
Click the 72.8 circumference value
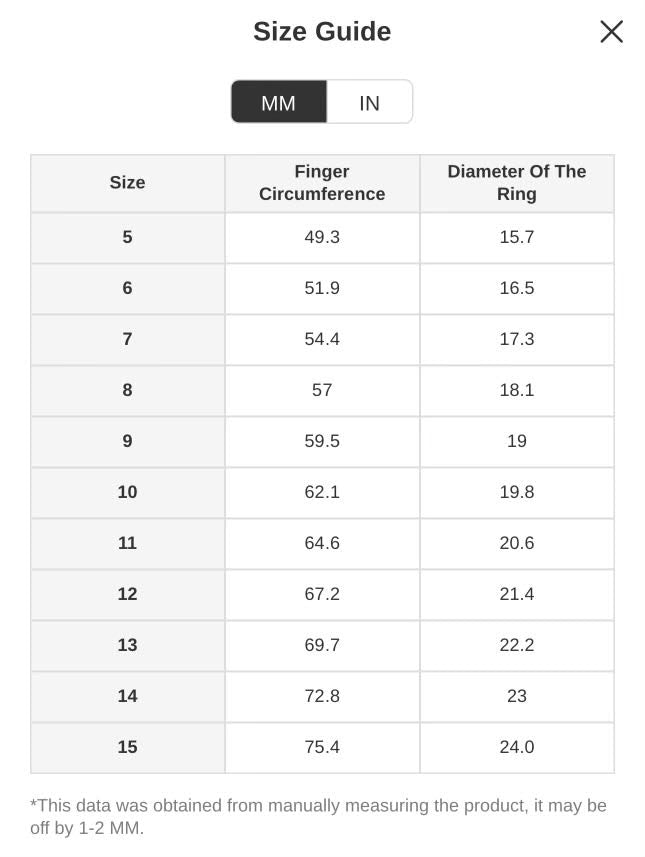pos(322,697)
